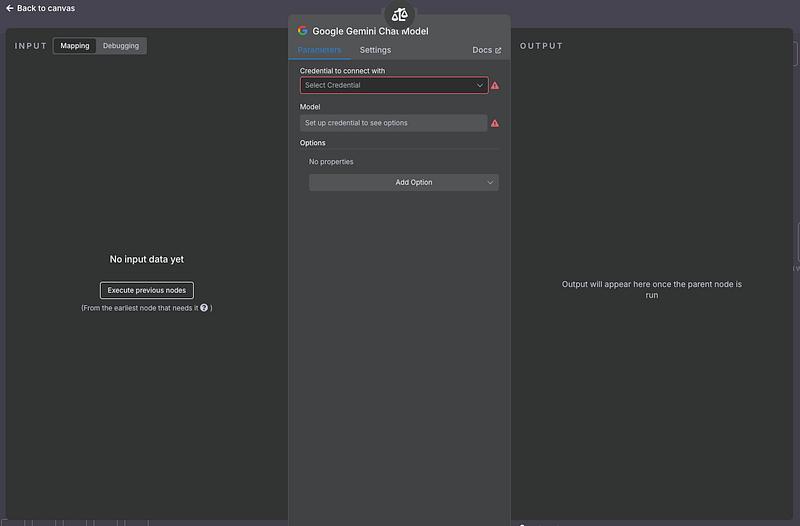Click the Google logo beside the node title
The image size is (800, 526).
tap(303, 31)
